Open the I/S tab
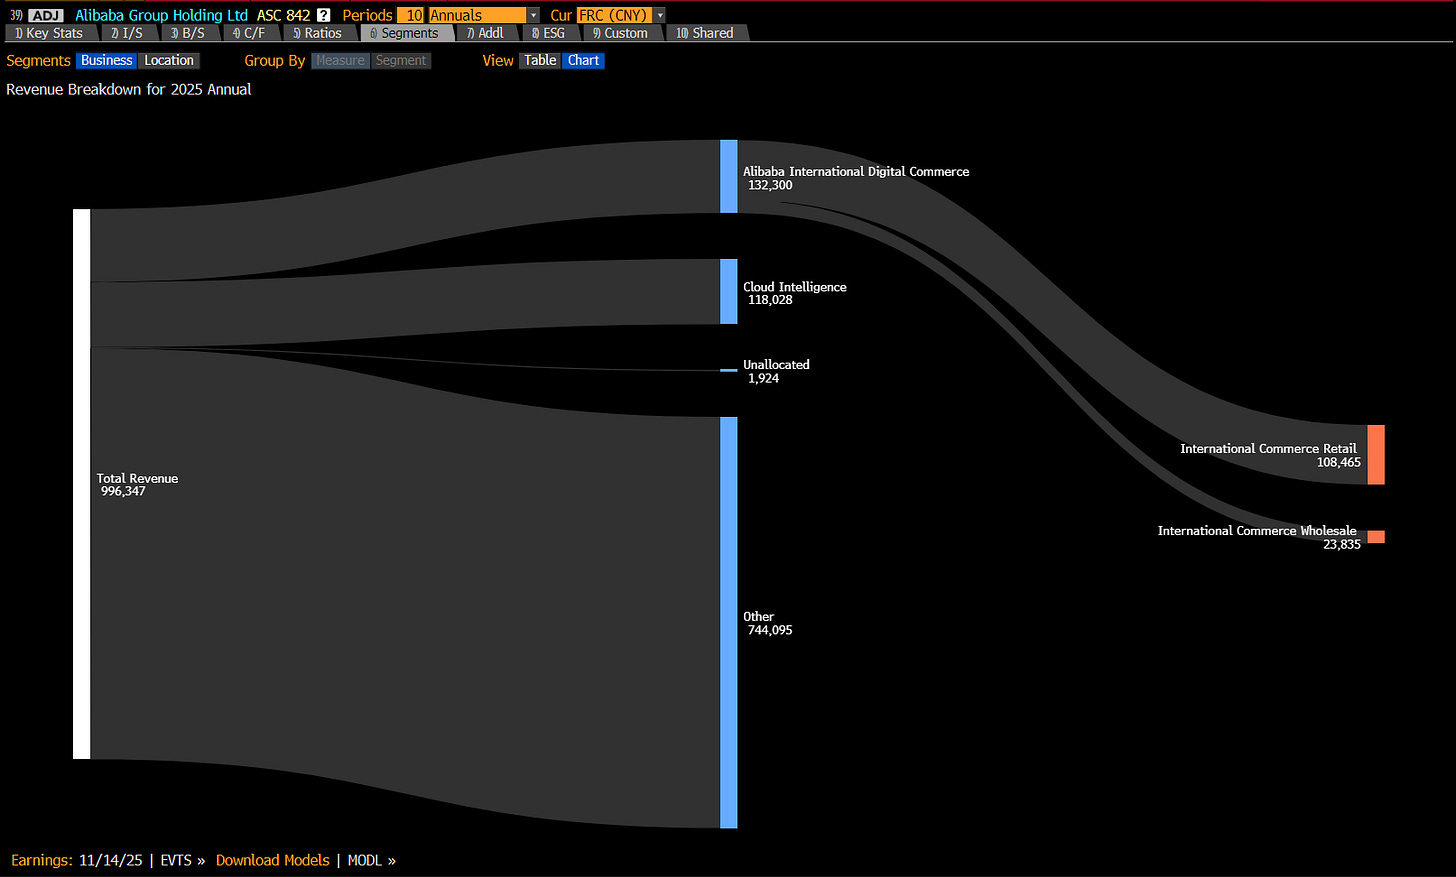This screenshot has height=877, width=1456. (x=128, y=33)
